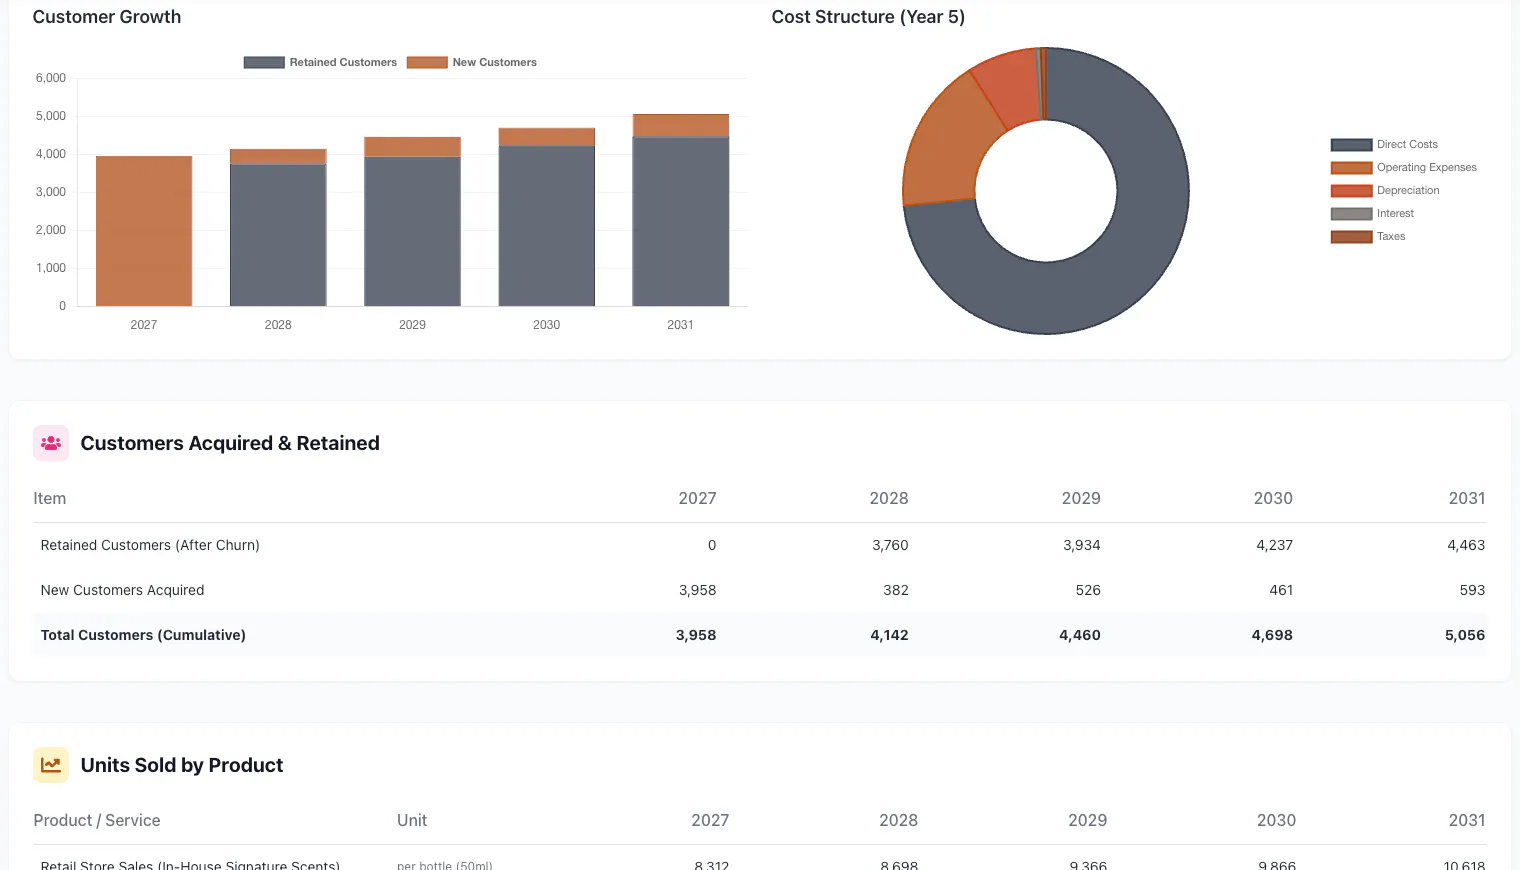Select the 2030 Retained Customers bar segment
Viewport: 1520px width, 870px height.
(x=547, y=226)
